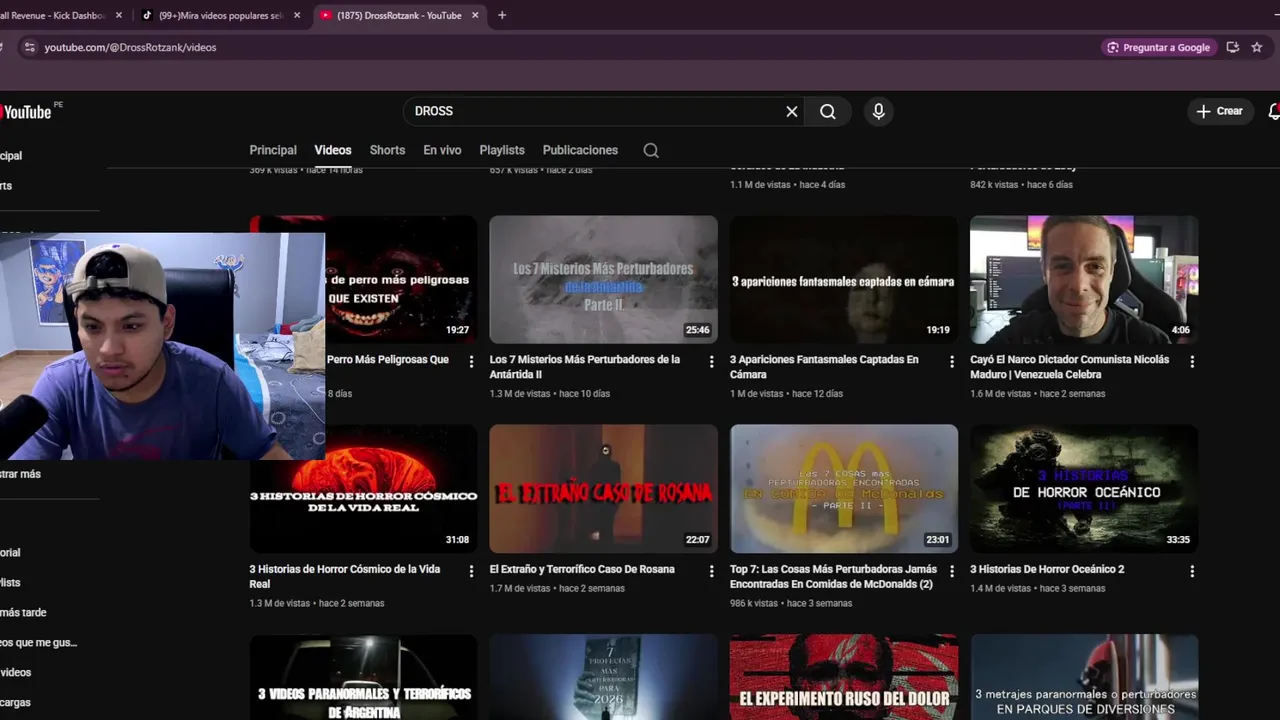1280x720 pixels.
Task: Open options menu for Caso De Rosana video
Action: pos(711,571)
